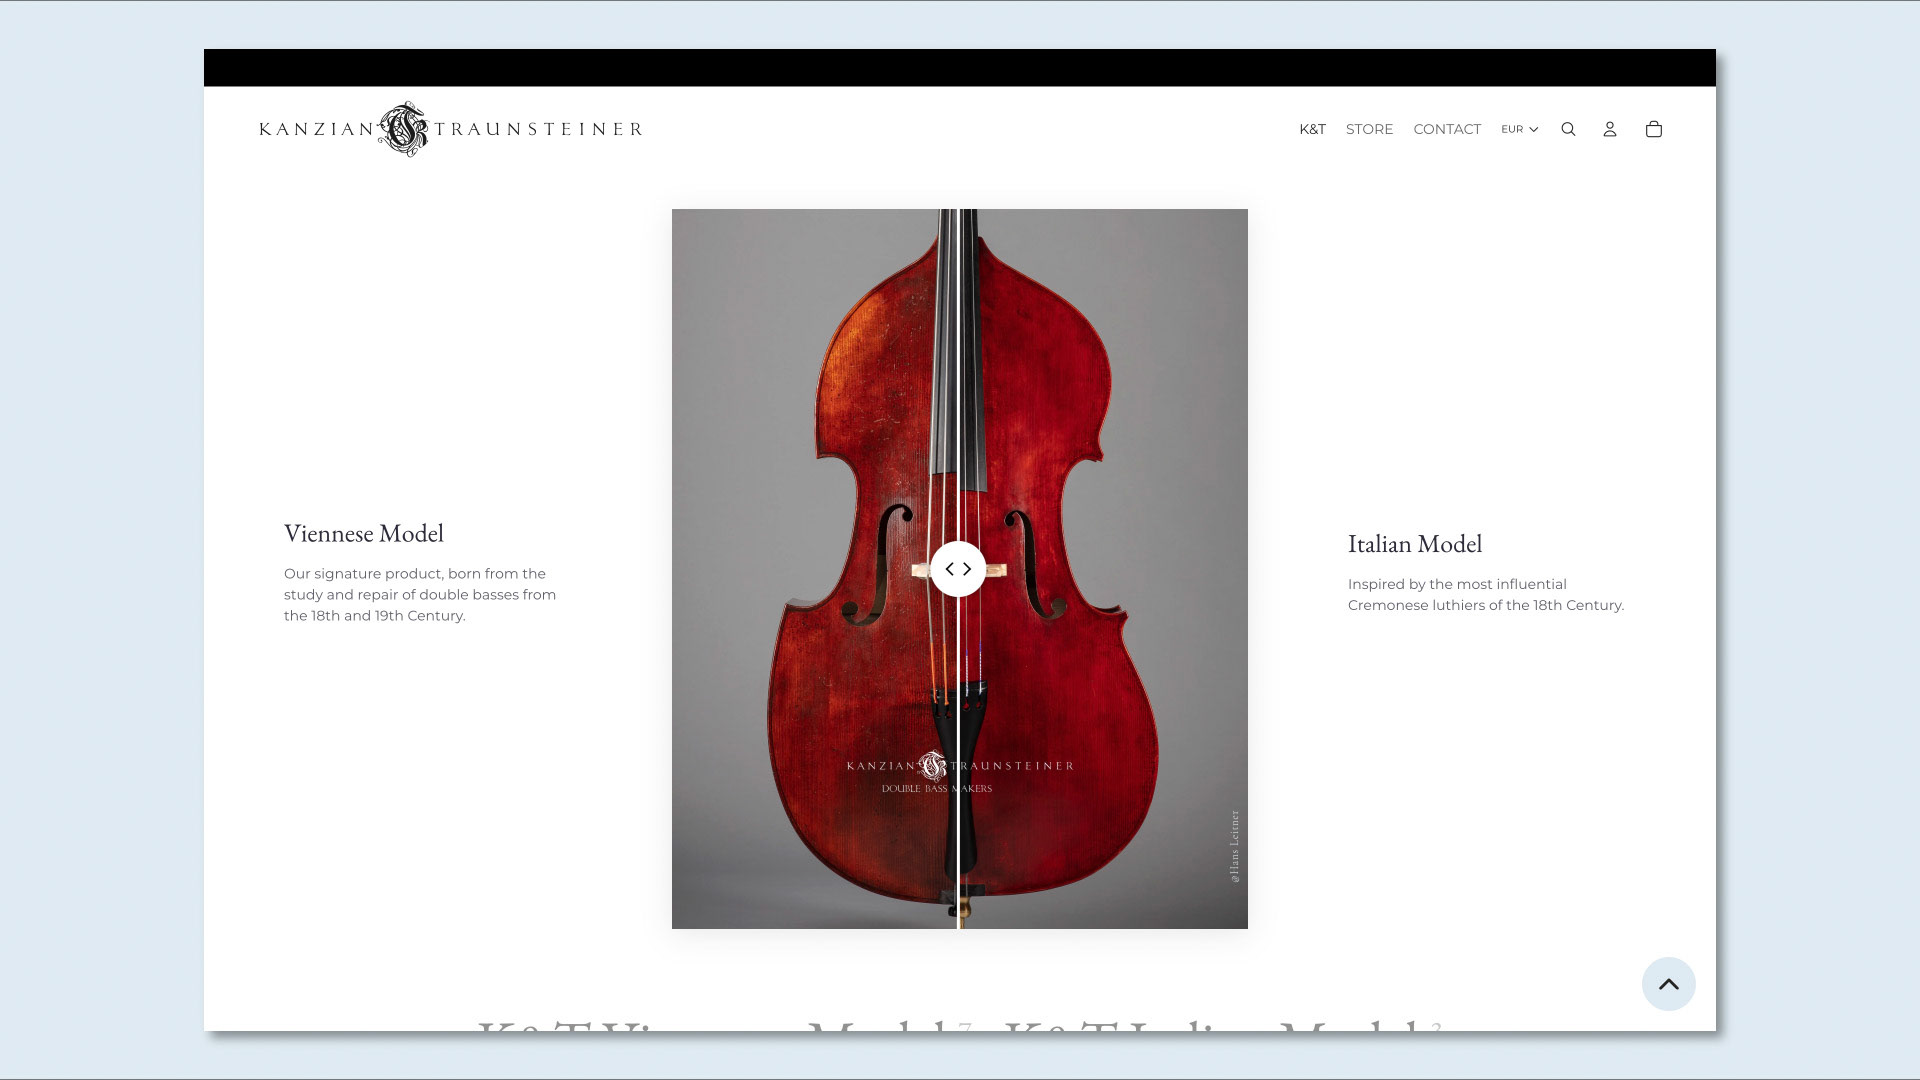
Task: Click the user account icon
Action: pos(1610,129)
